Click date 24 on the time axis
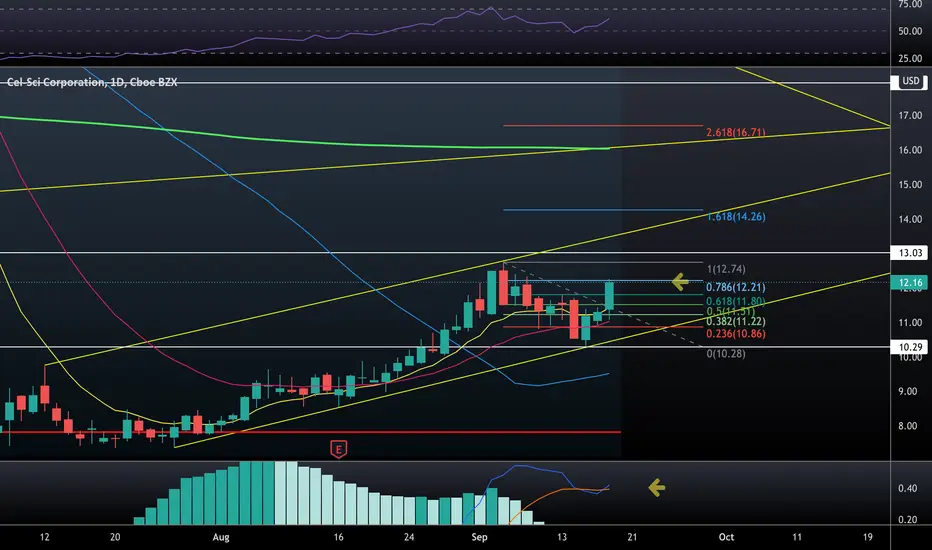 tap(409, 537)
